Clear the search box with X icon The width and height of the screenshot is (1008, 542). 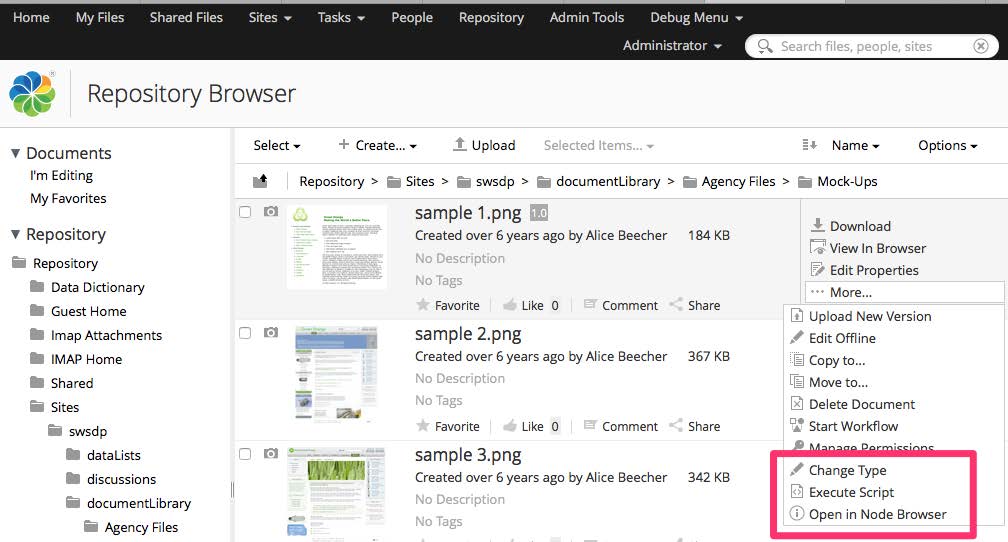click(x=981, y=46)
